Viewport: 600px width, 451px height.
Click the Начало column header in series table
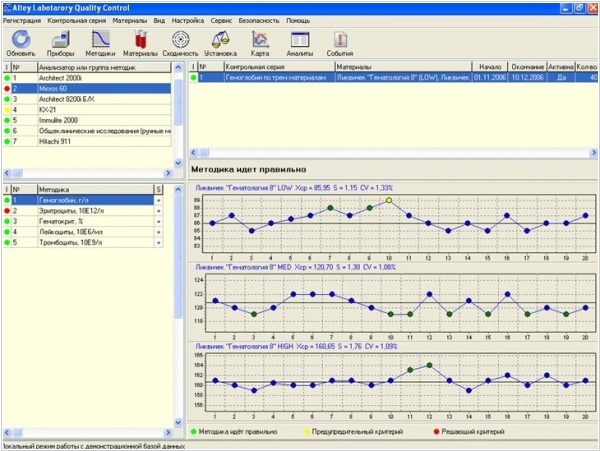490,66
